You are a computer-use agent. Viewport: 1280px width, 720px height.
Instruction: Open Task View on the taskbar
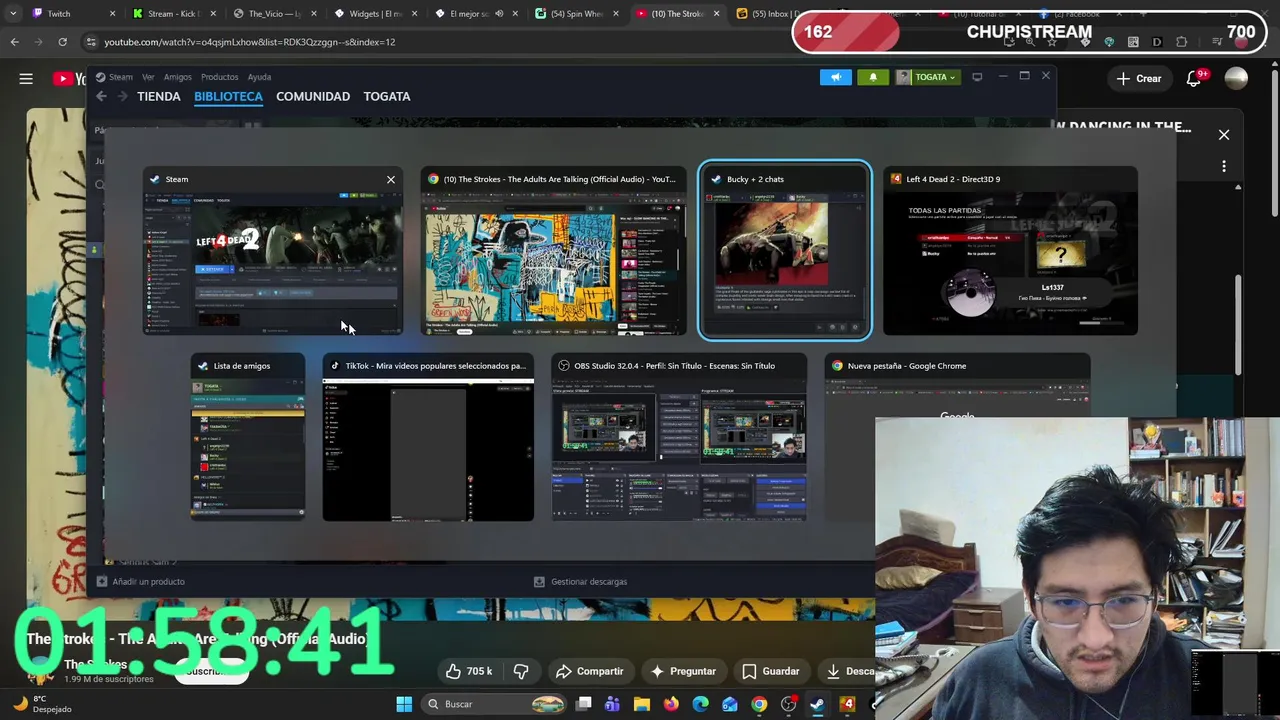point(584,704)
